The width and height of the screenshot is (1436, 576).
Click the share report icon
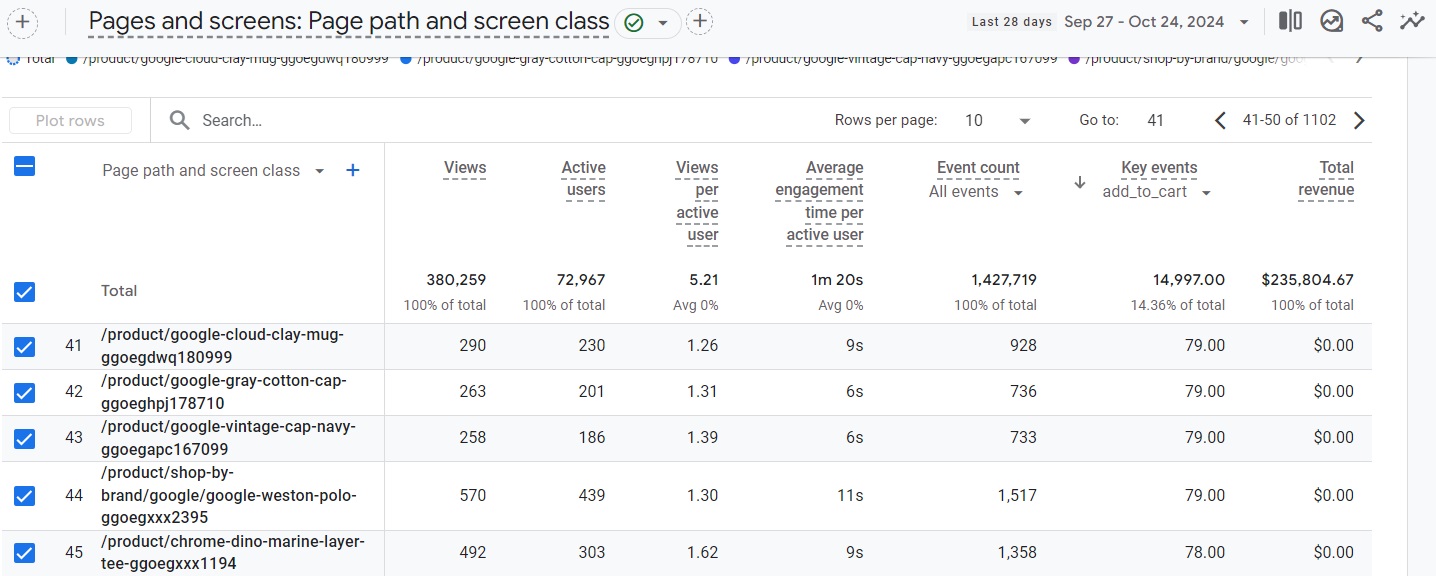coord(1372,21)
